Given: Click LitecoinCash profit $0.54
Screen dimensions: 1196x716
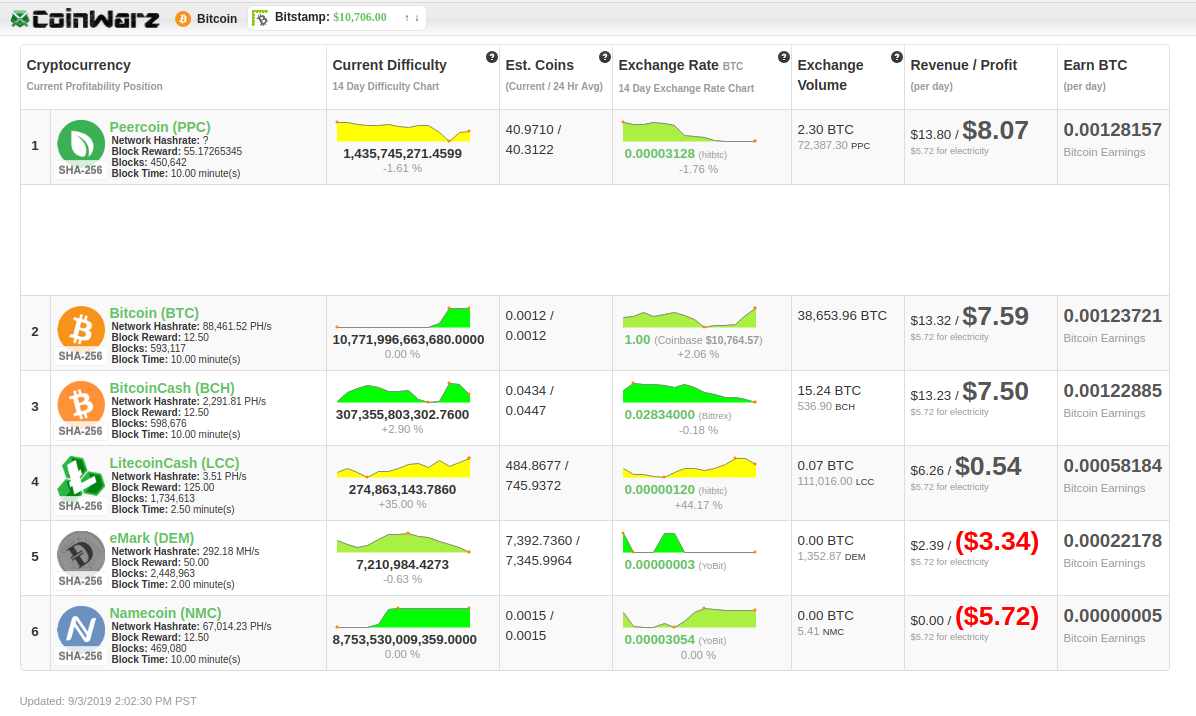Looking at the screenshot, I should pos(988,466).
